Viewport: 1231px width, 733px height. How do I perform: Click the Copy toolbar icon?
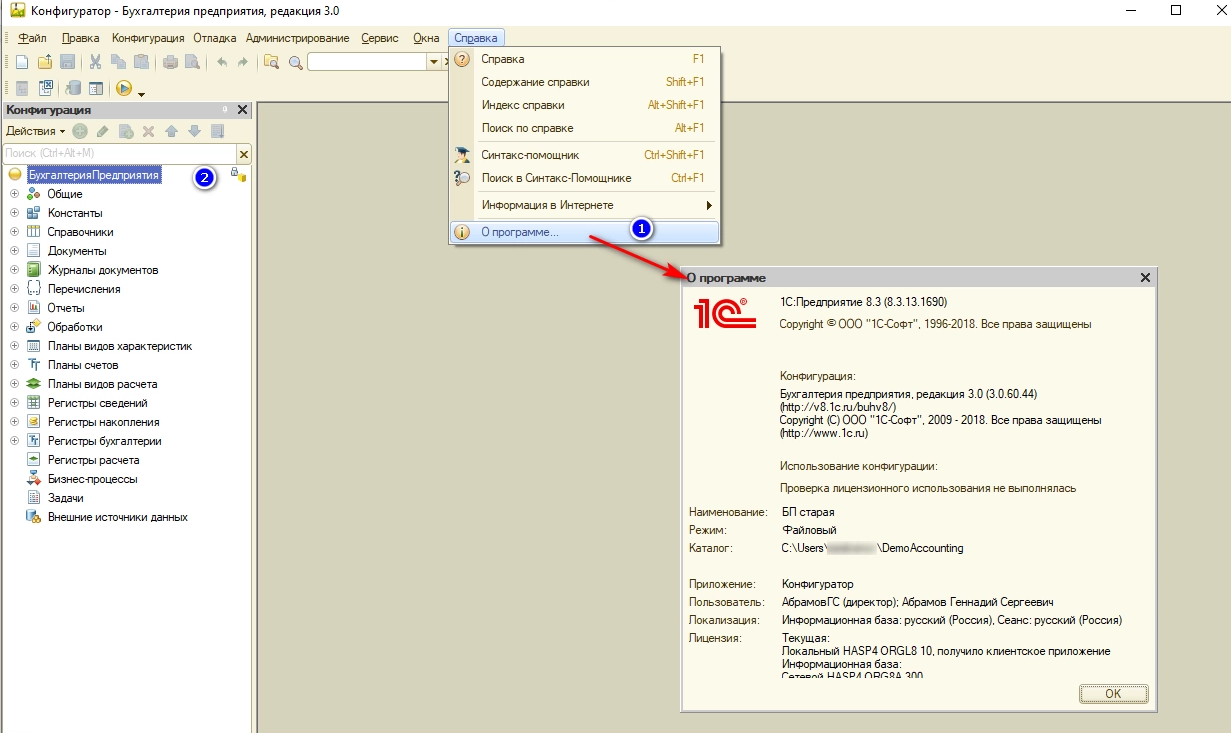[119, 62]
